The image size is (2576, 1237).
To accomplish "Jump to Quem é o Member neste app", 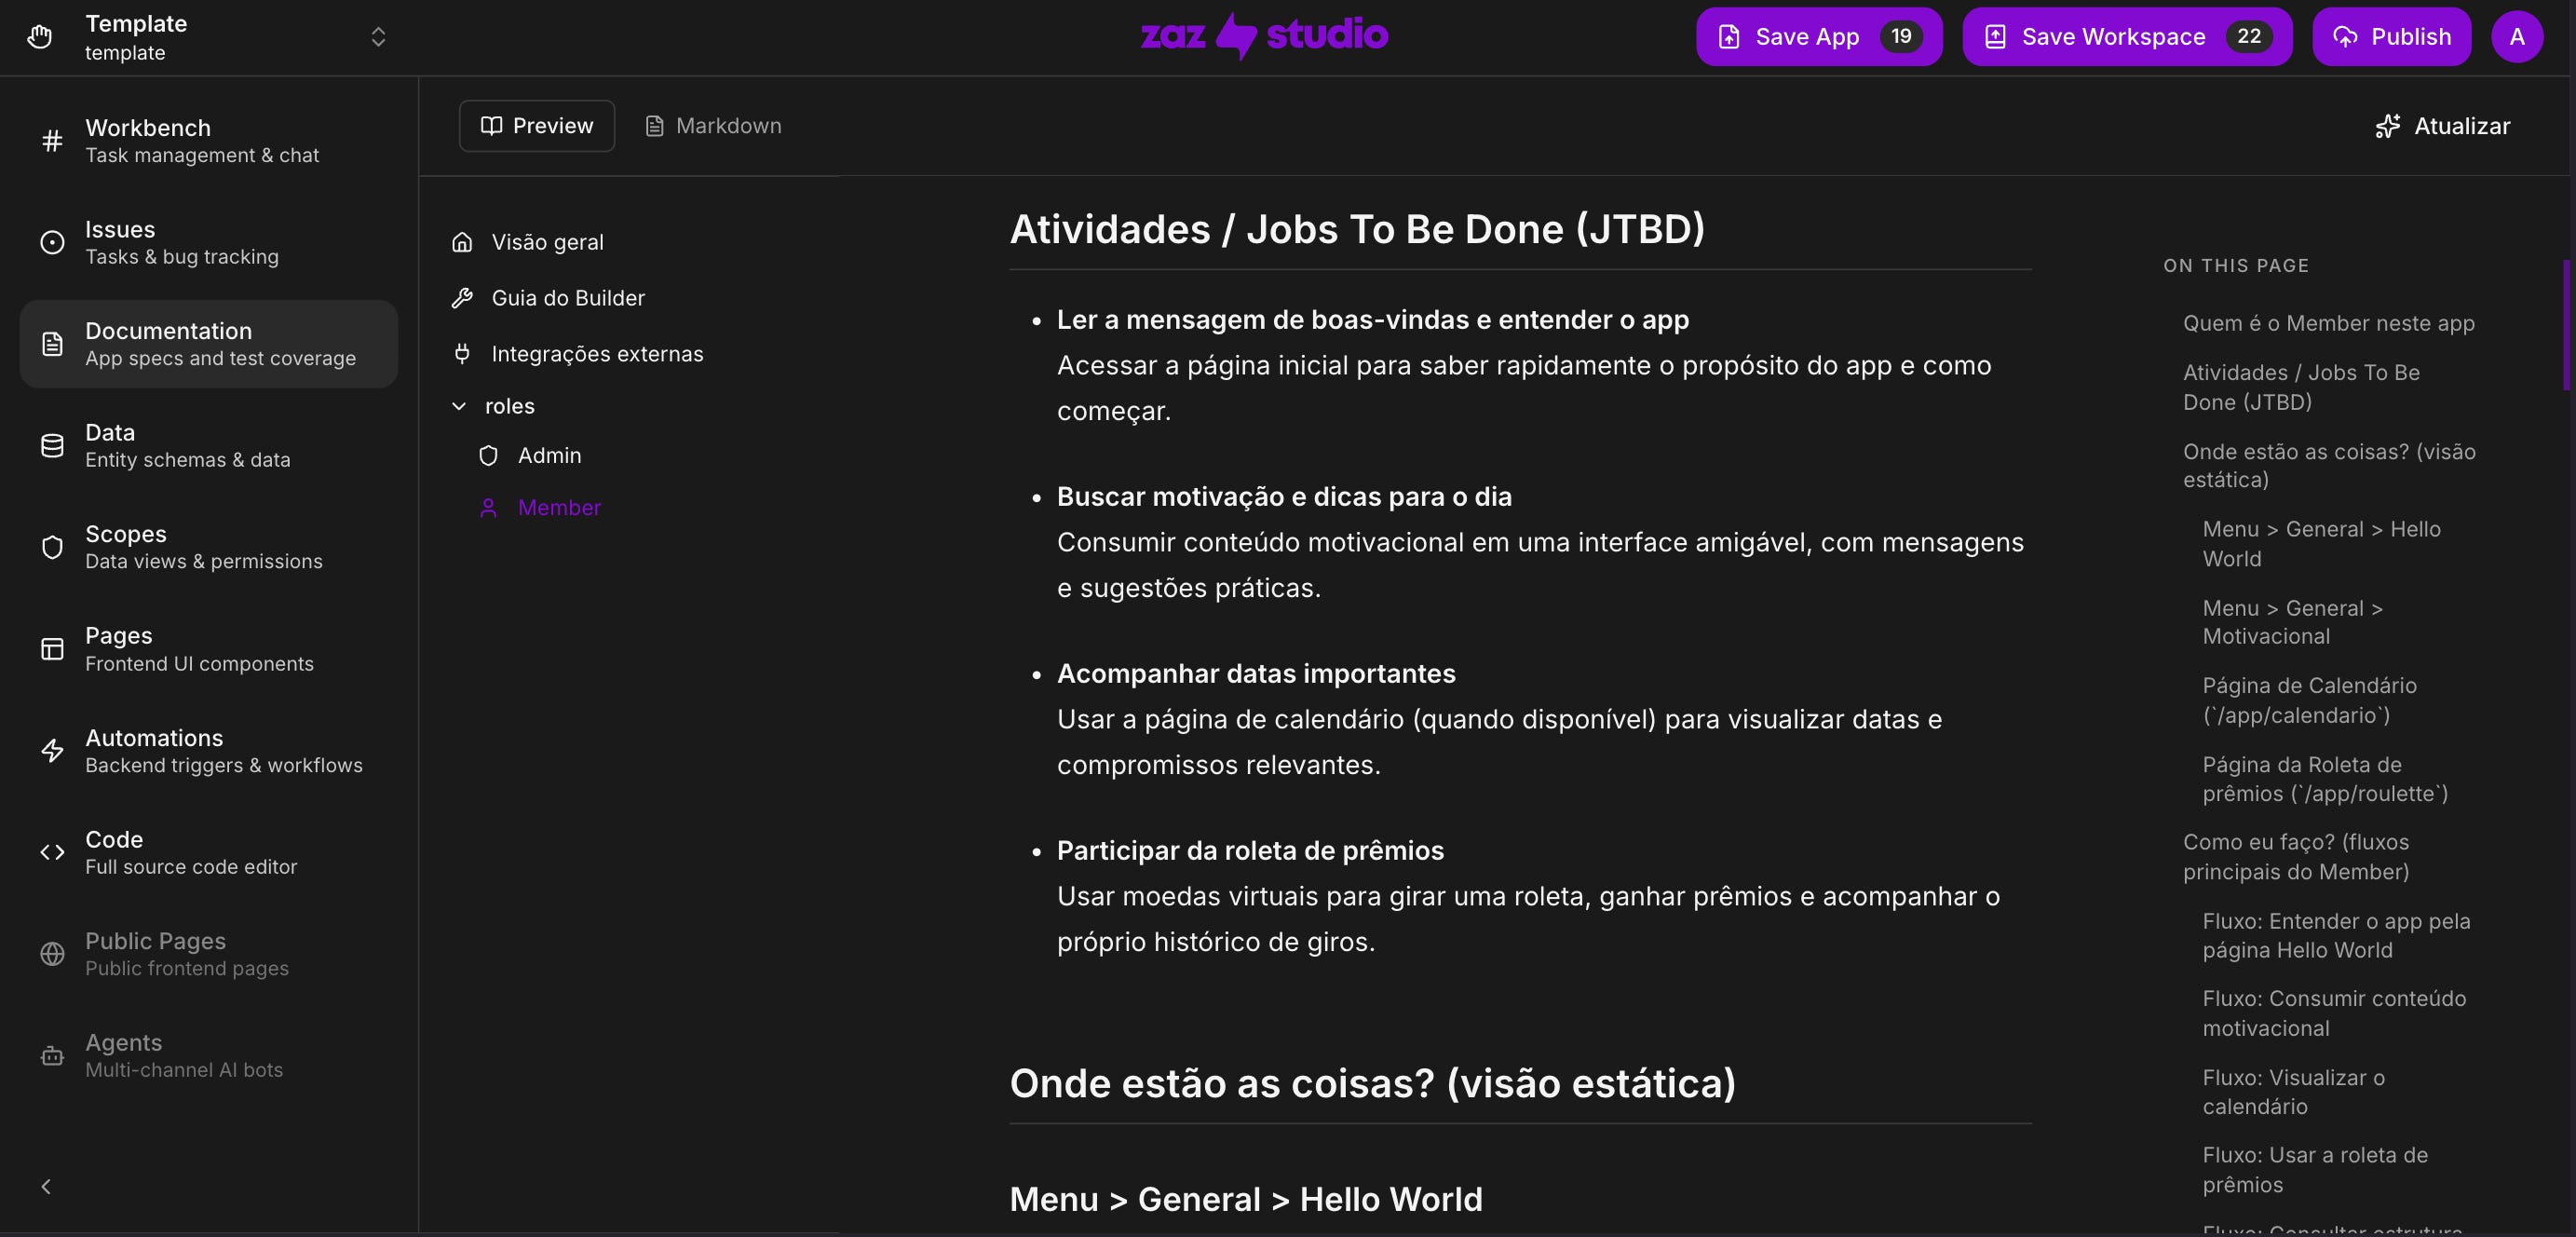I will pos(2328,323).
